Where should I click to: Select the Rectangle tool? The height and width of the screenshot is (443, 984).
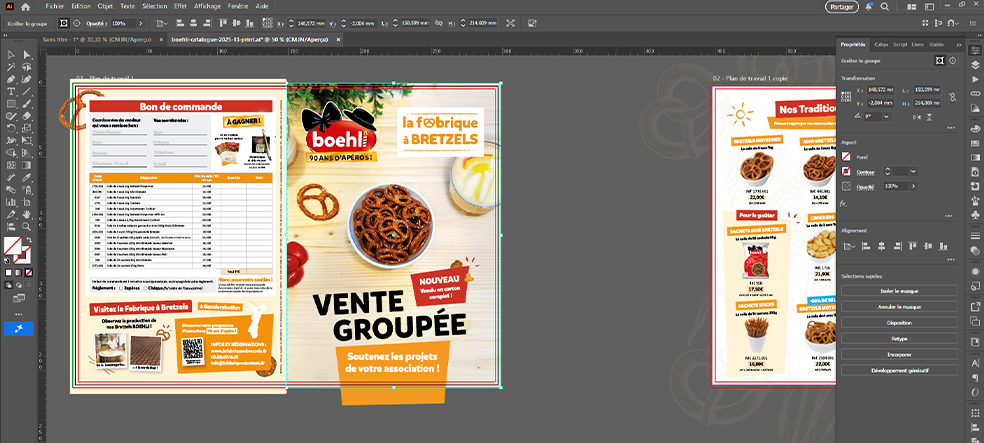pos(11,104)
